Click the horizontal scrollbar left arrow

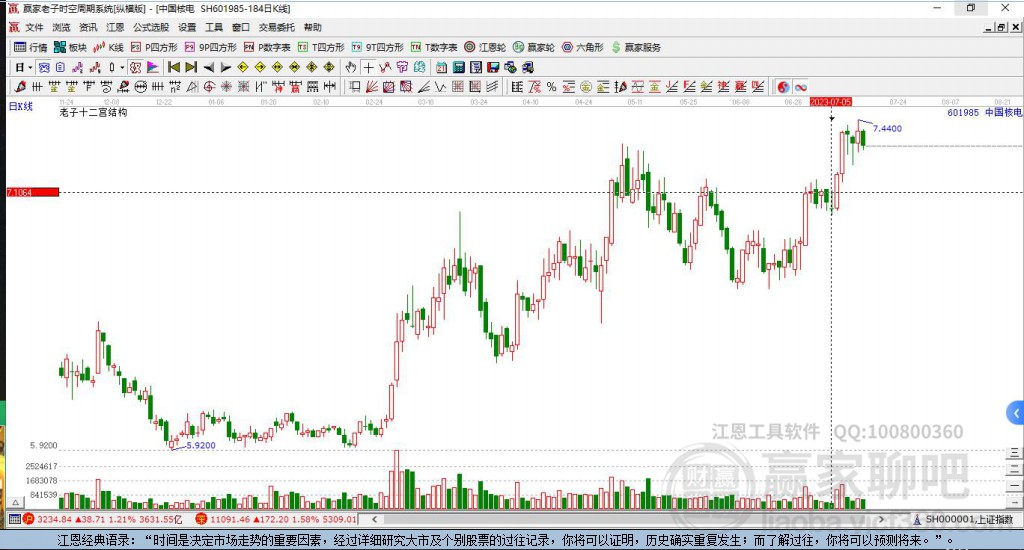pyautogui.click(x=374, y=519)
